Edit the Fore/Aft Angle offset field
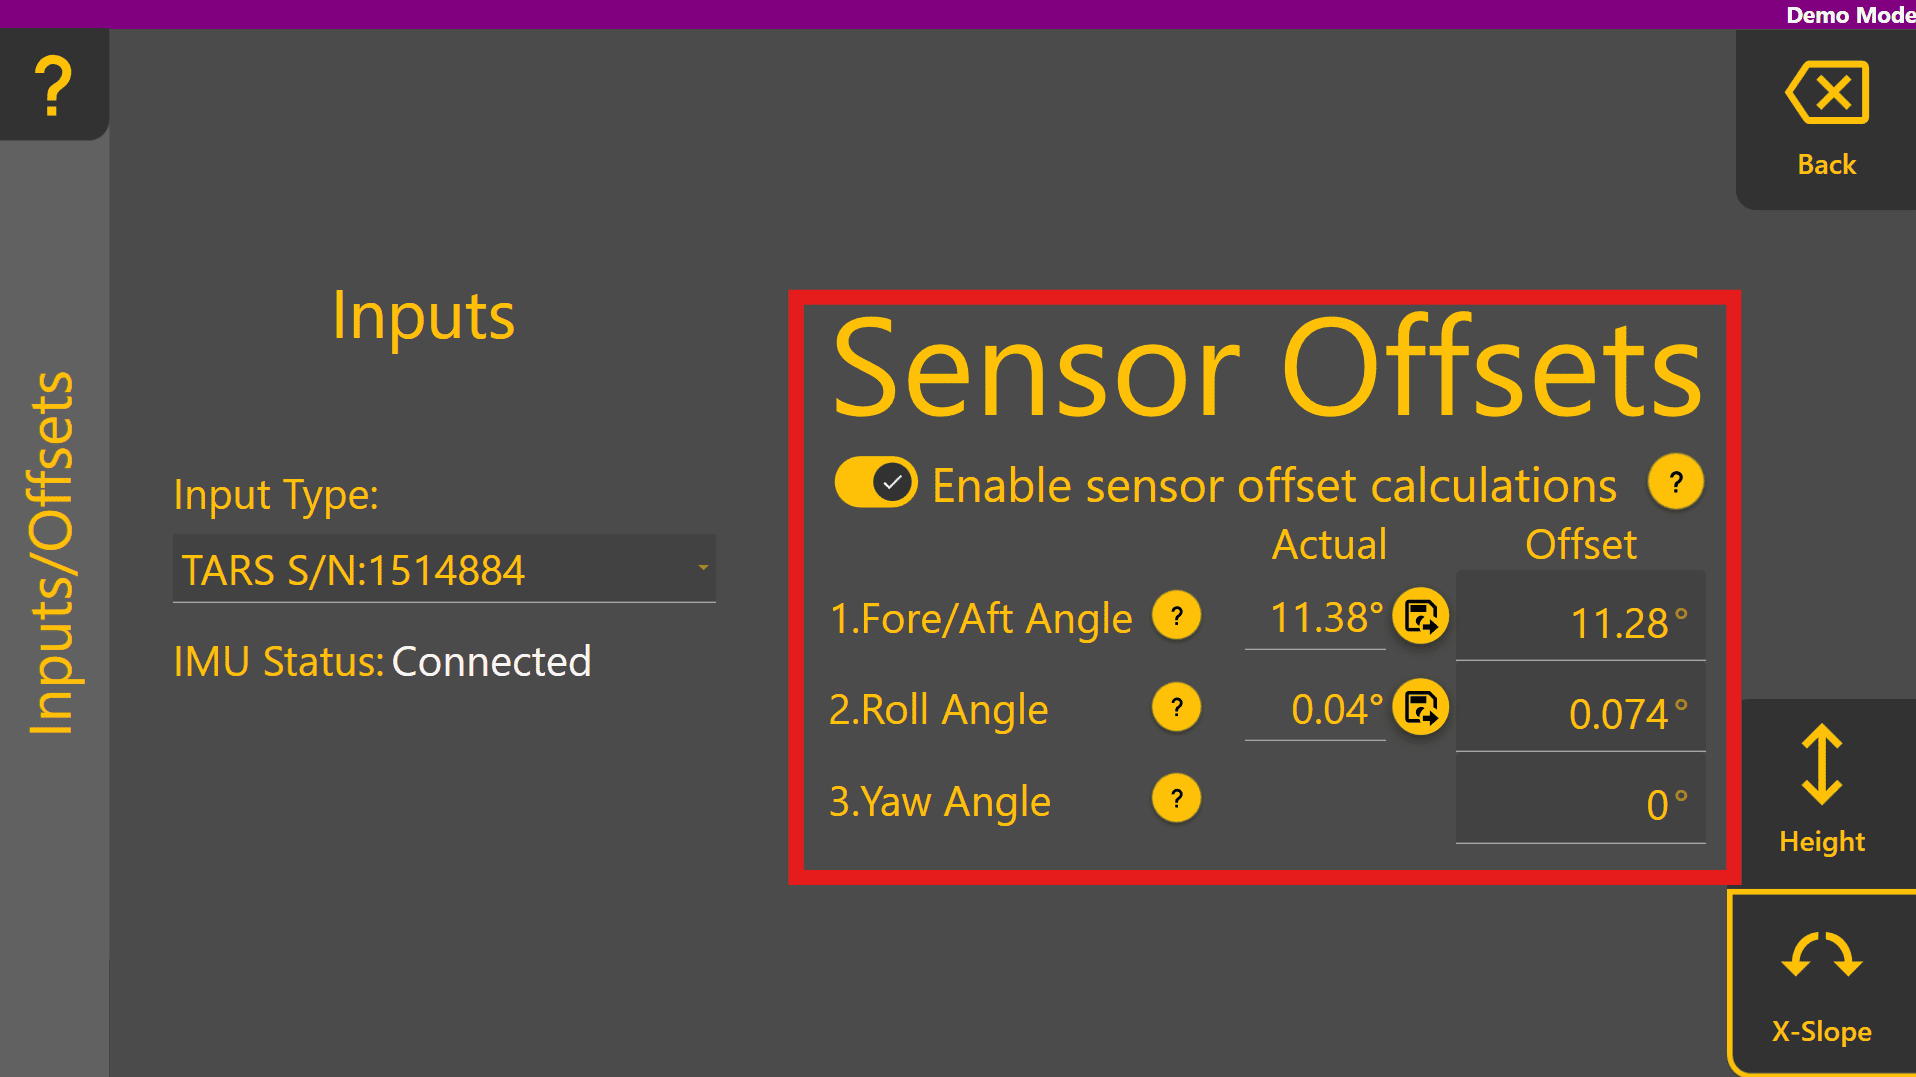 (x=1580, y=622)
